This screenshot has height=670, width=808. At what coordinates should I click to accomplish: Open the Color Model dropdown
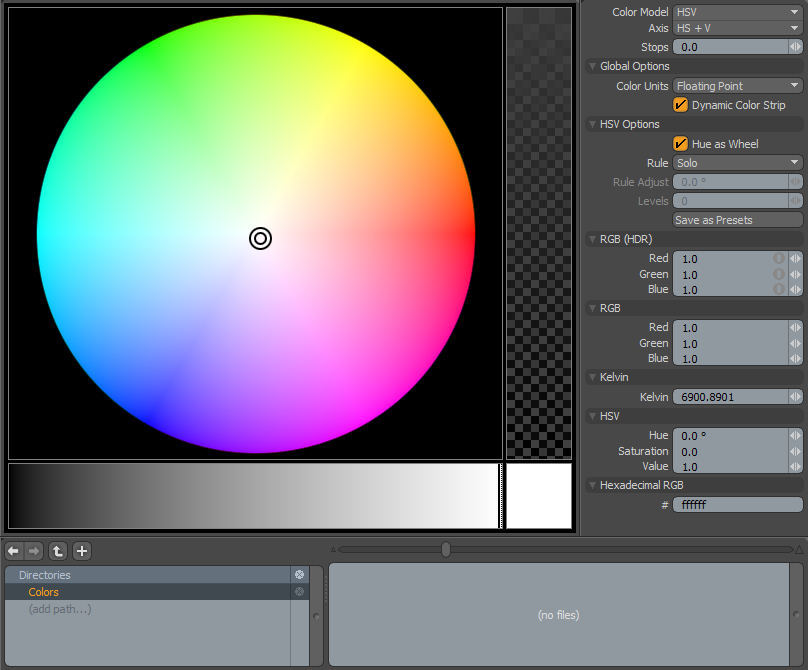(x=737, y=11)
